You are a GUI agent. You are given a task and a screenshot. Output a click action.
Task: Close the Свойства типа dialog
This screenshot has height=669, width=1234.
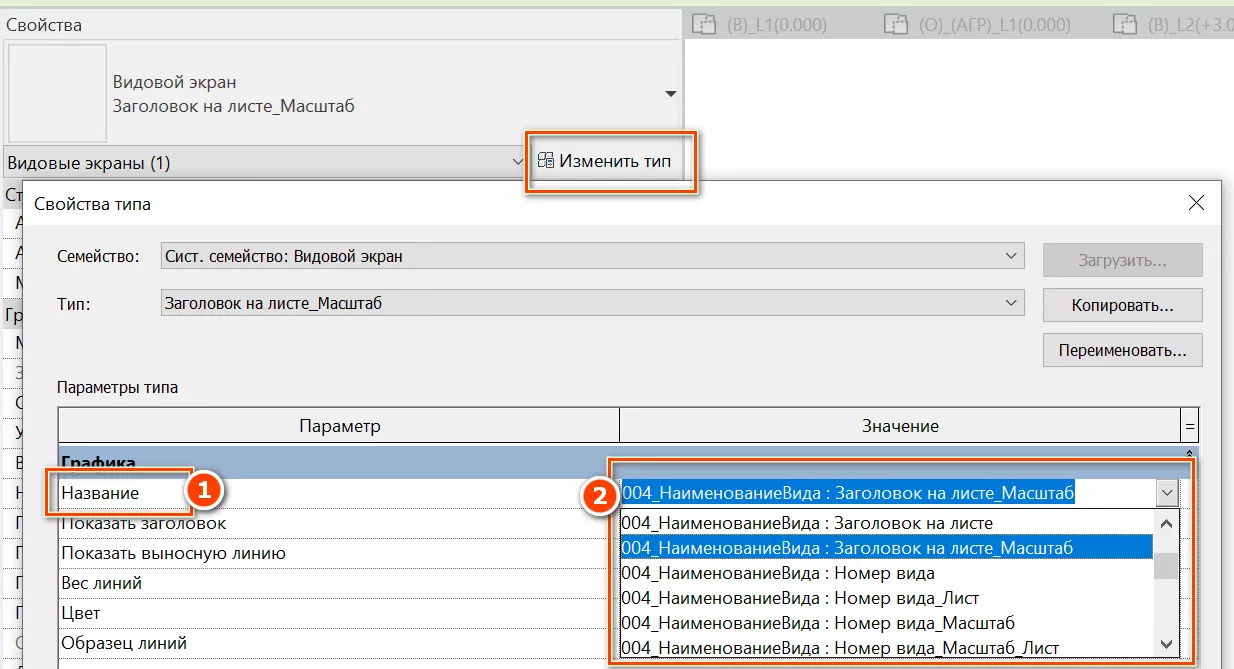pyautogui.click(x=1195, y=203)
